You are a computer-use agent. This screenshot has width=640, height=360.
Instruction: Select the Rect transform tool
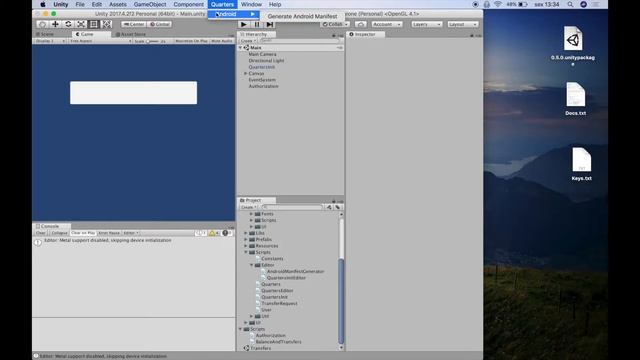coord(94,24)
